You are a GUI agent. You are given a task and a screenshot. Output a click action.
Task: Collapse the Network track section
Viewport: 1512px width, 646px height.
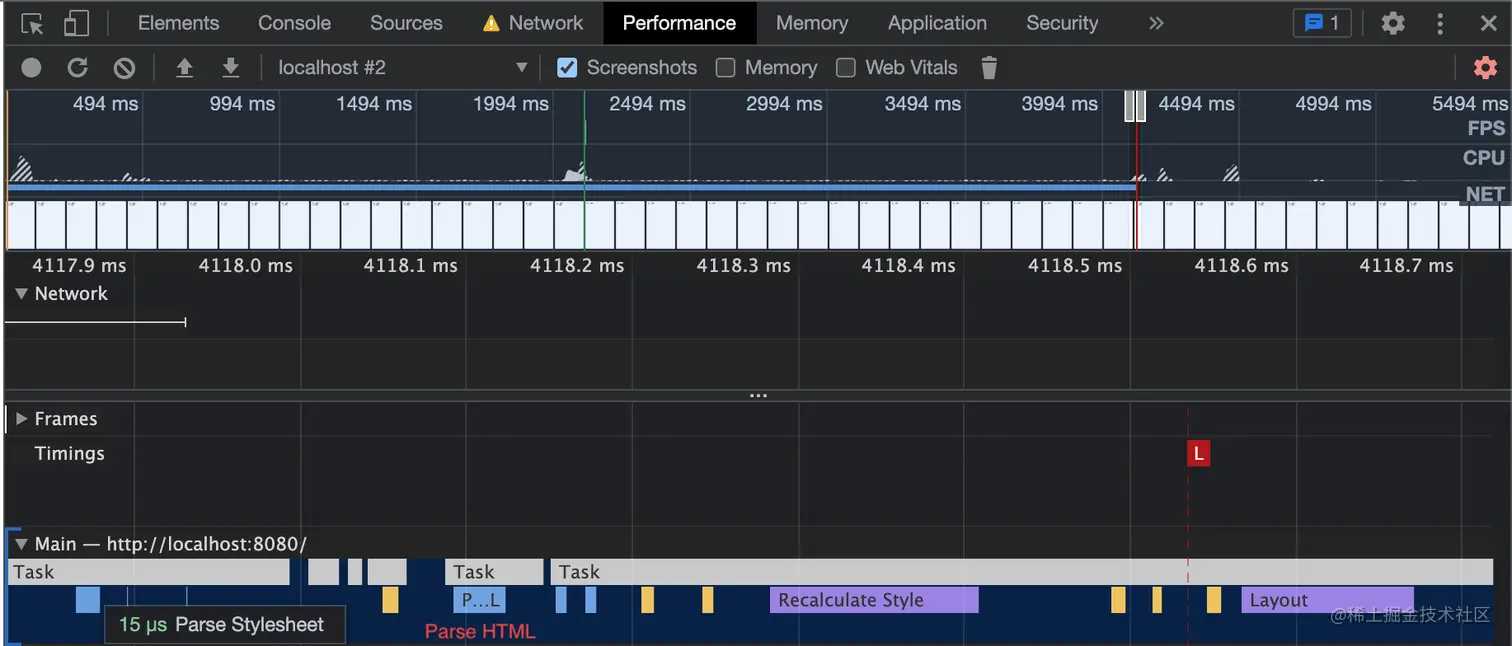point(22,294)
